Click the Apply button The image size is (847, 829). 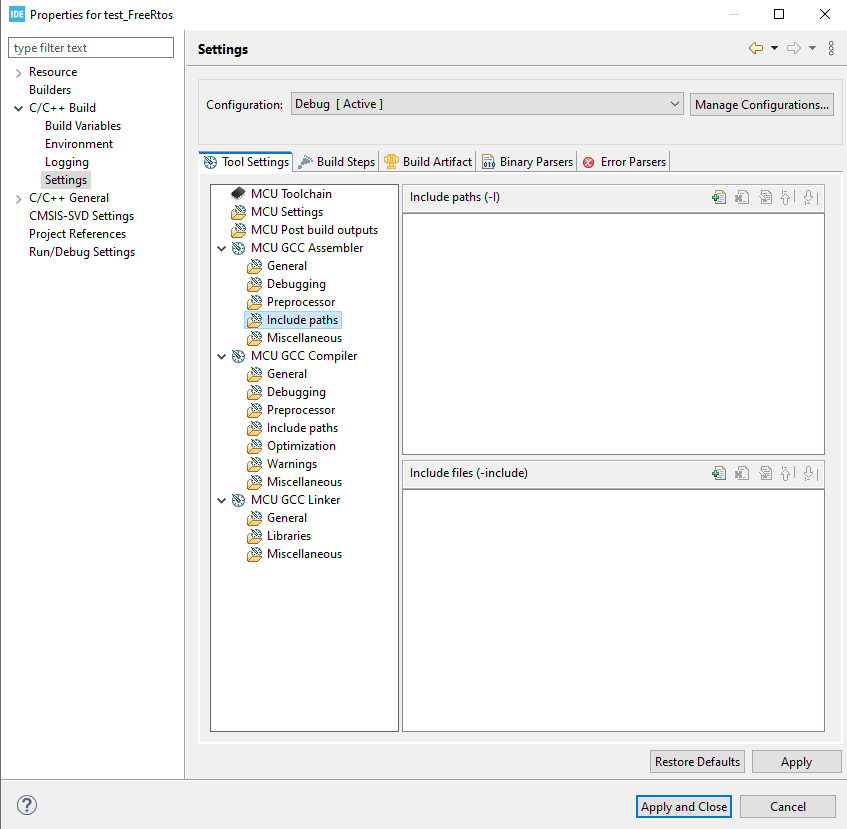[x=796, y=761]
